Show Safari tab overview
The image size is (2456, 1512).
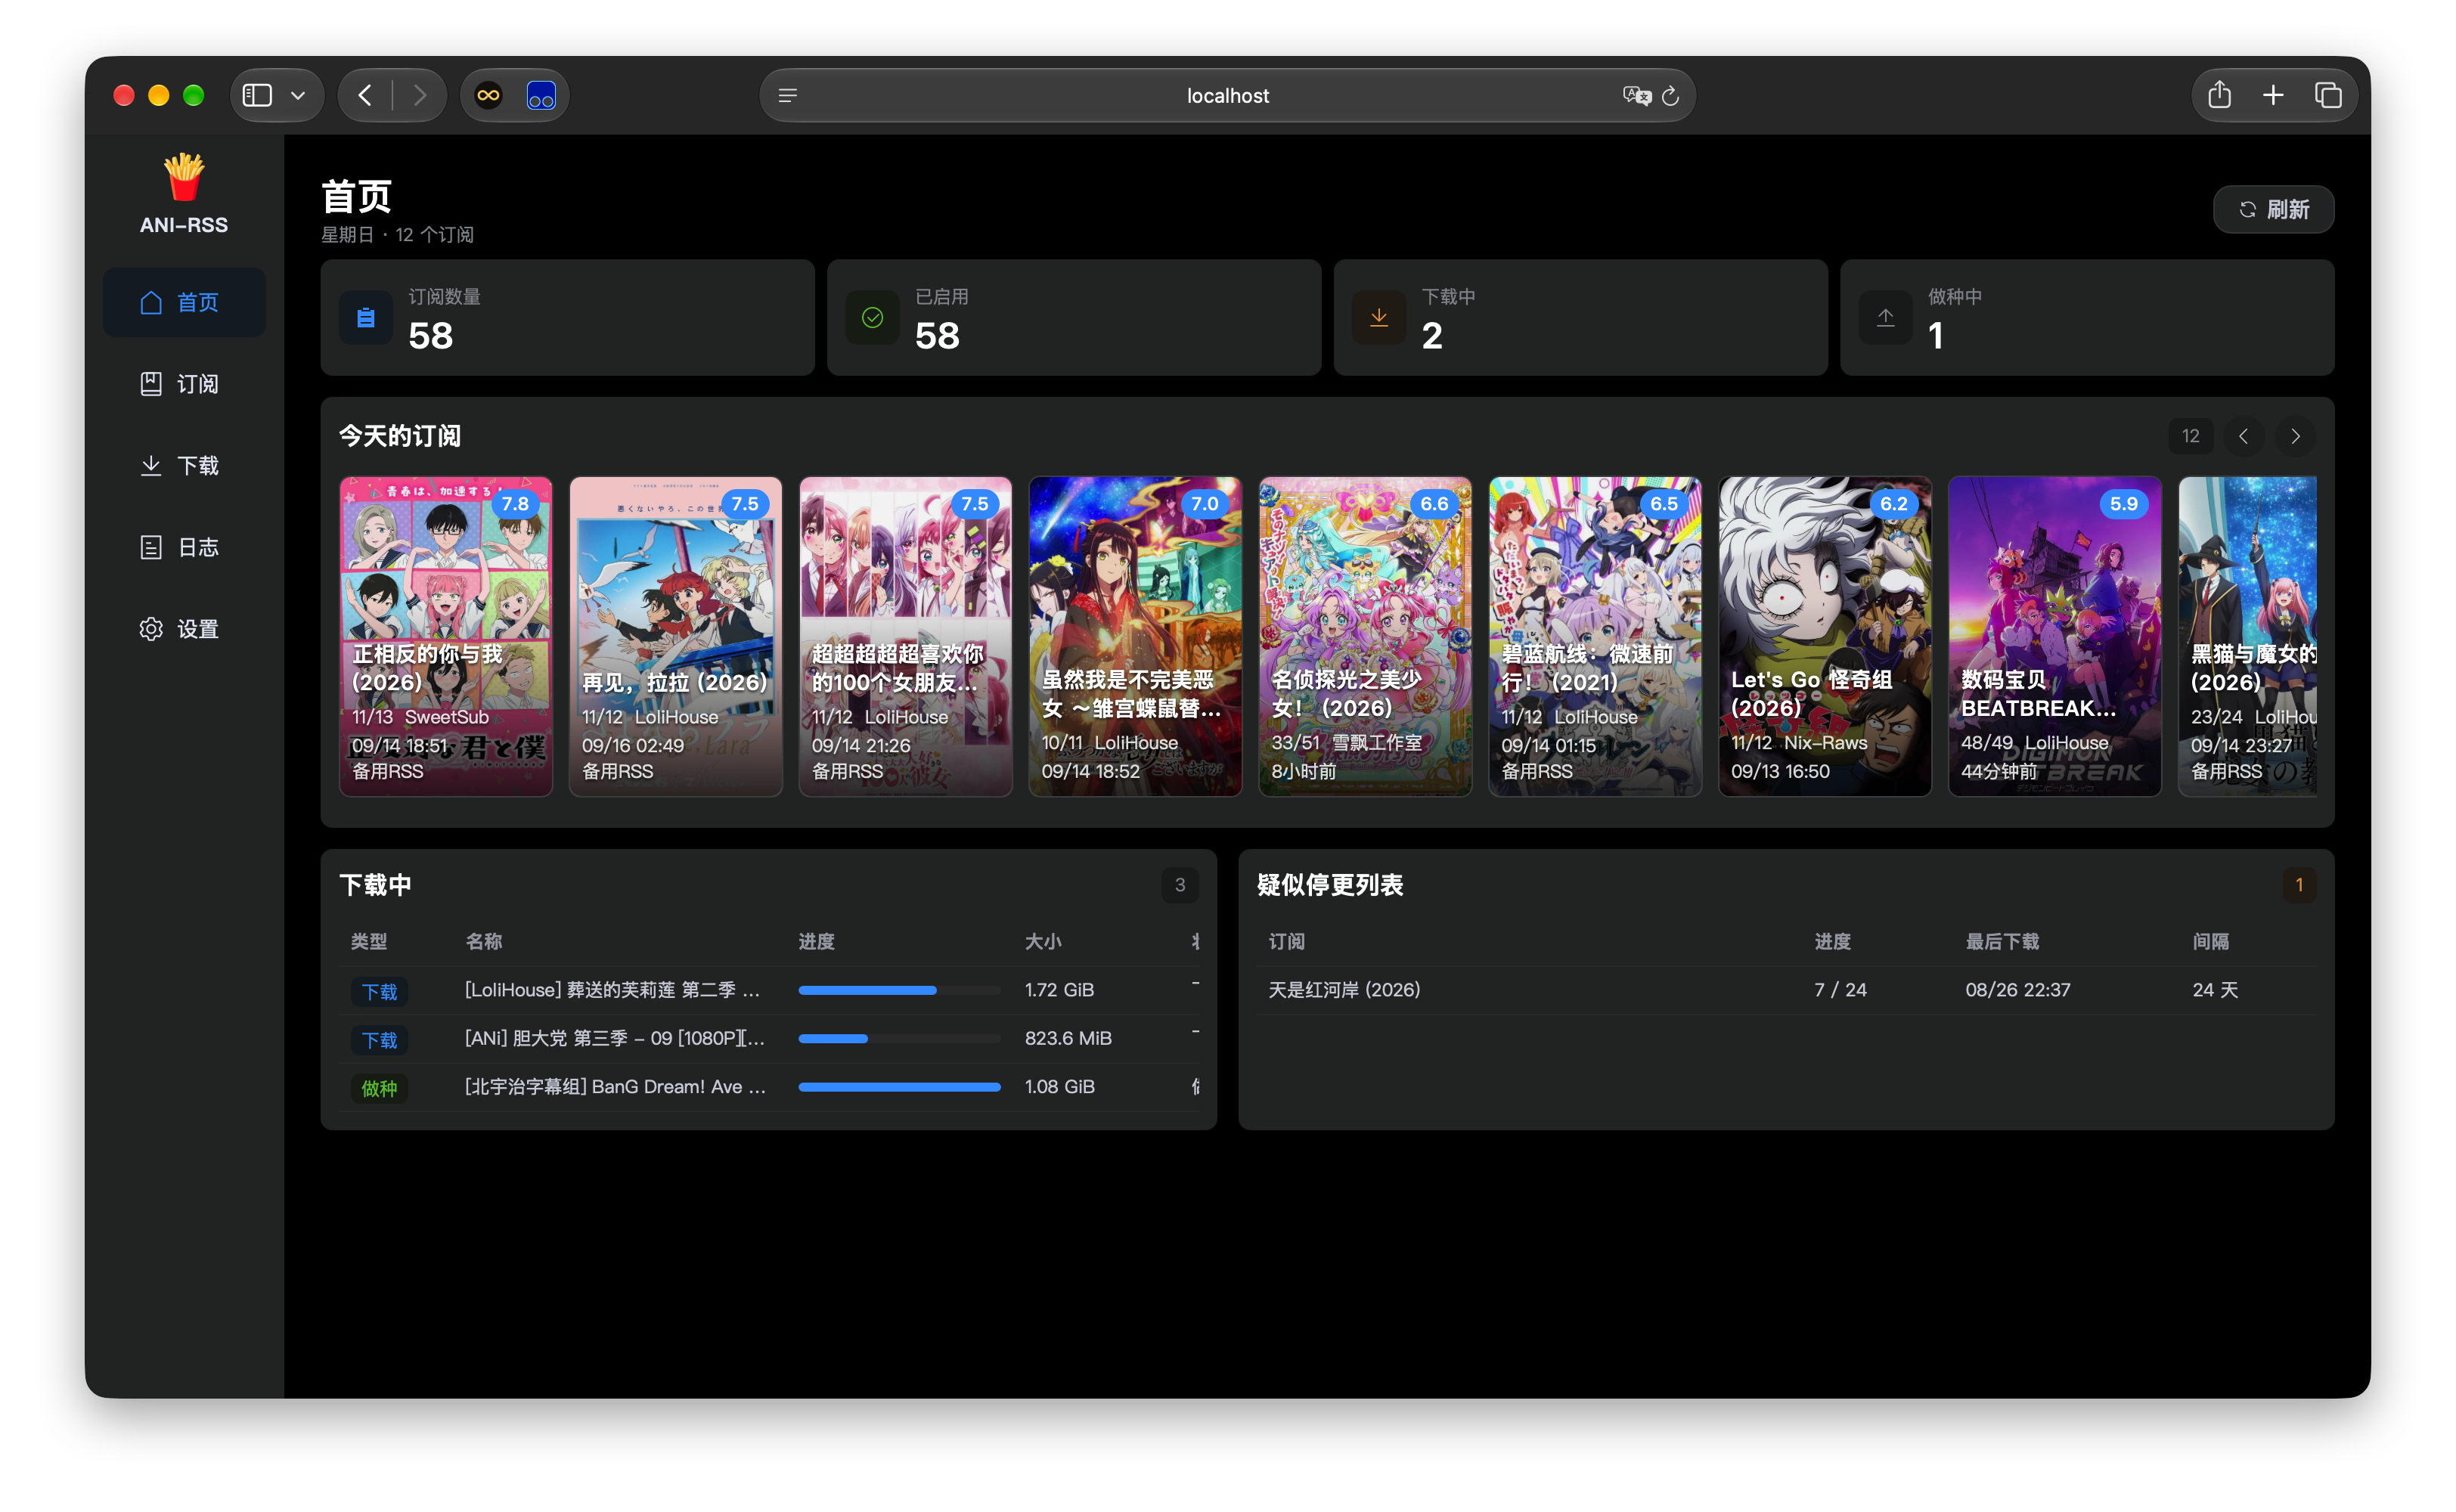tap(2328, 95)
